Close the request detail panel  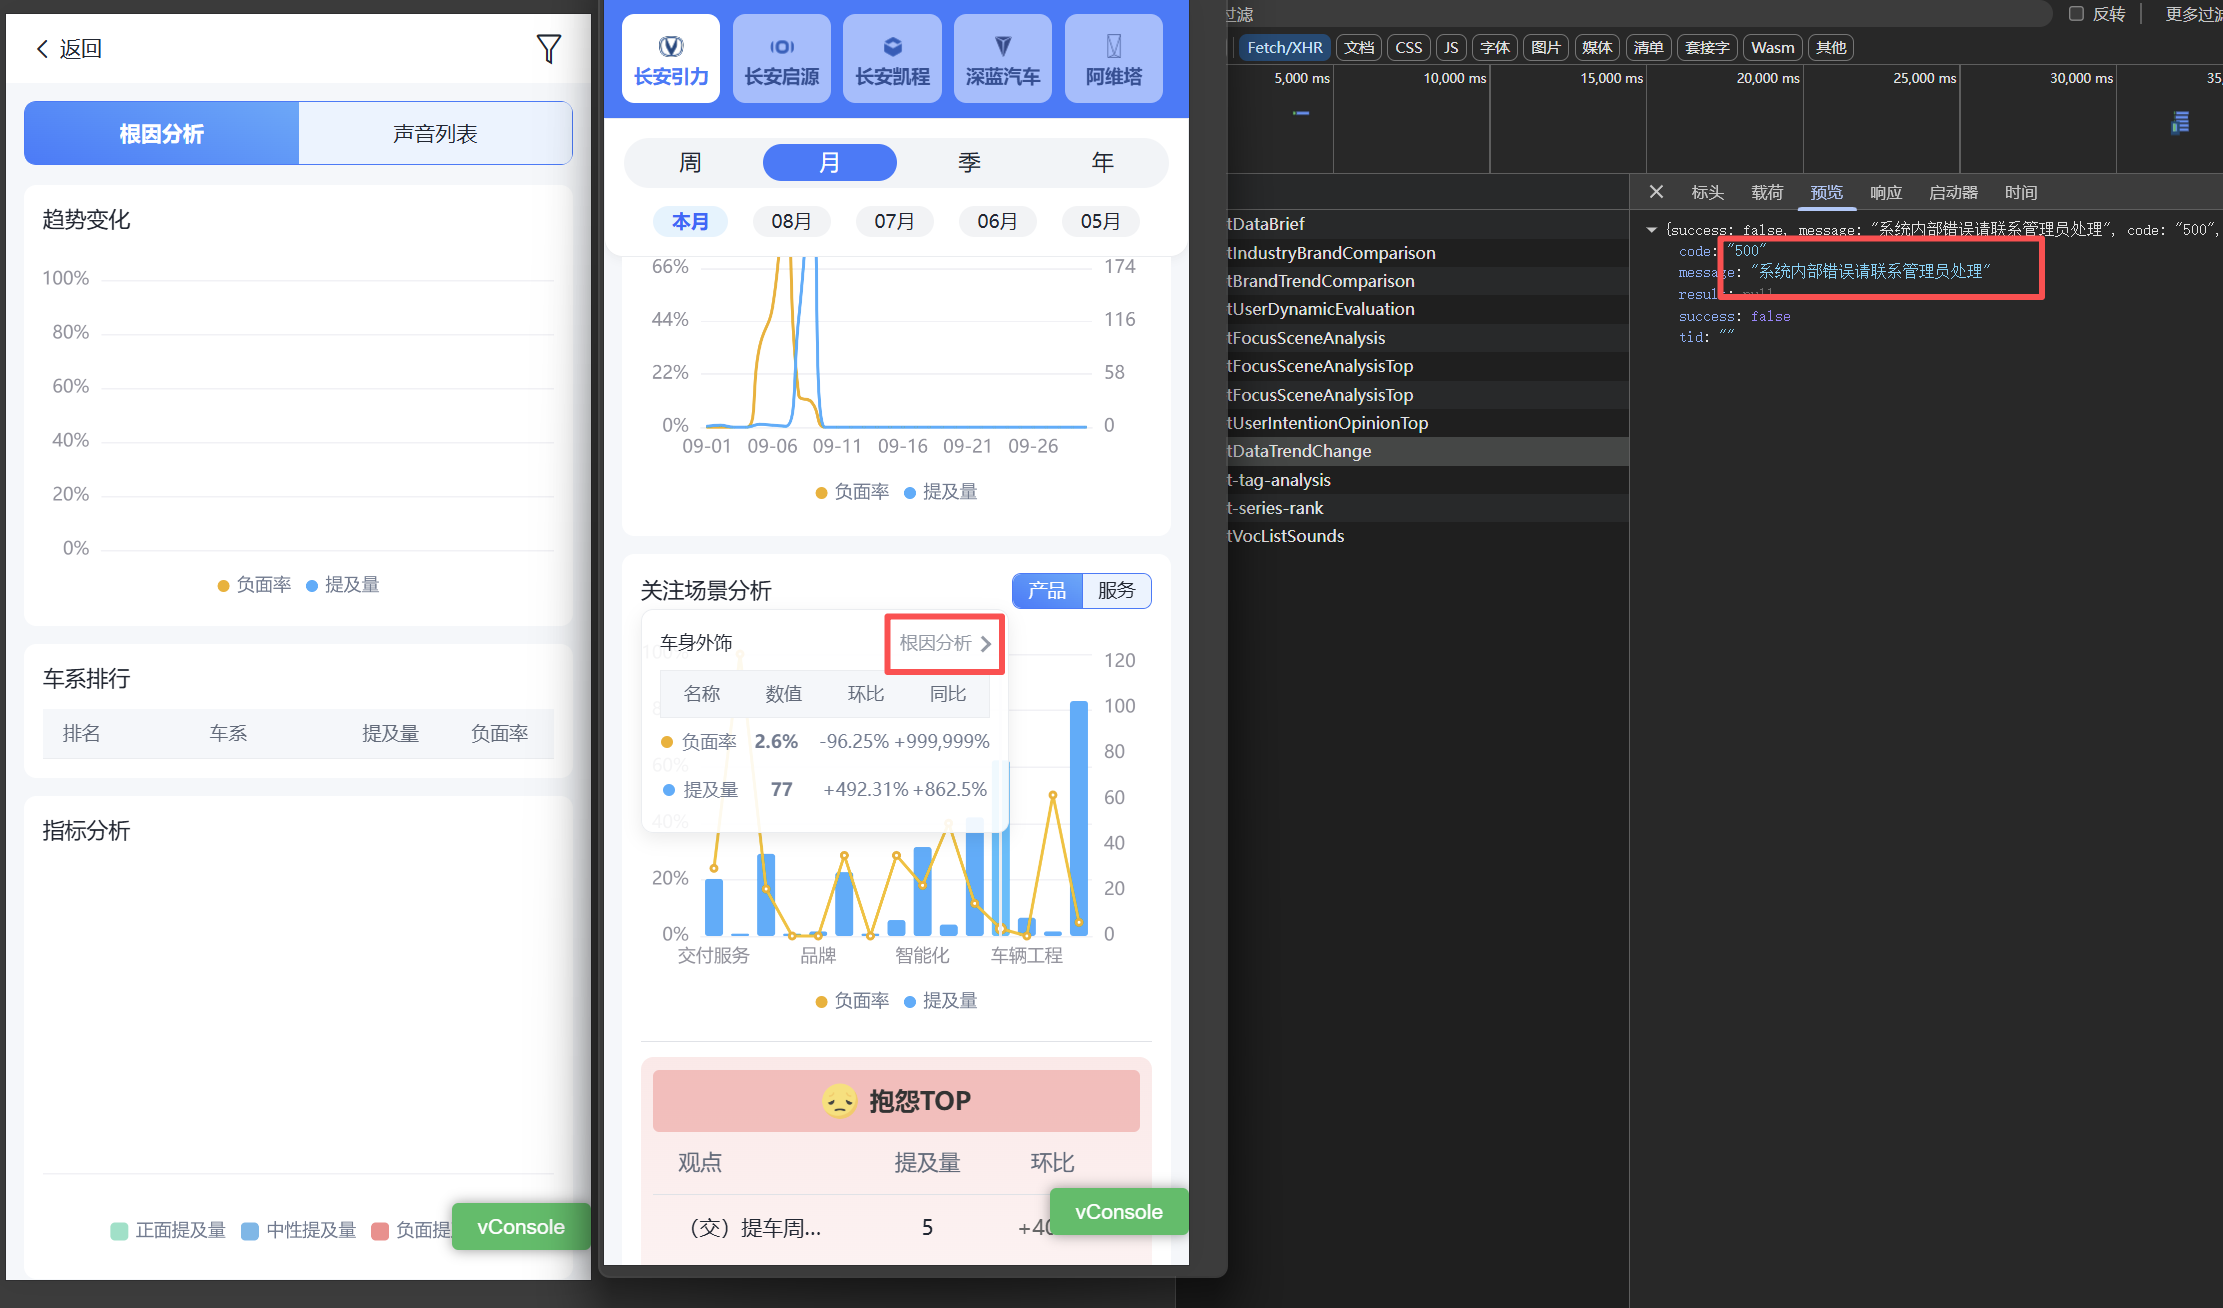tap(1656, 192)
